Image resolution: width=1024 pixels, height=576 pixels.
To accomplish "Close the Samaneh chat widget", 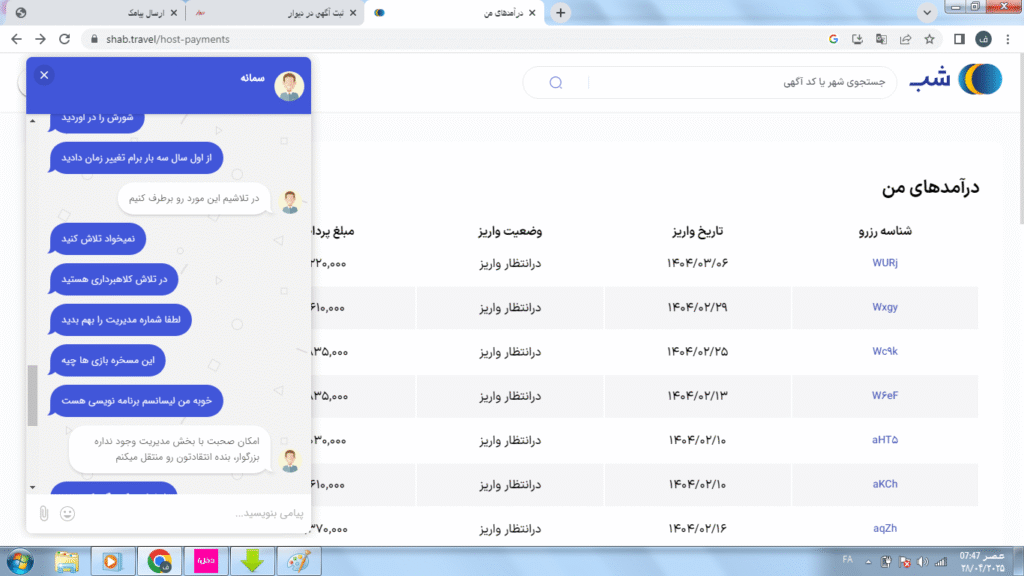I will coord(44,76).
